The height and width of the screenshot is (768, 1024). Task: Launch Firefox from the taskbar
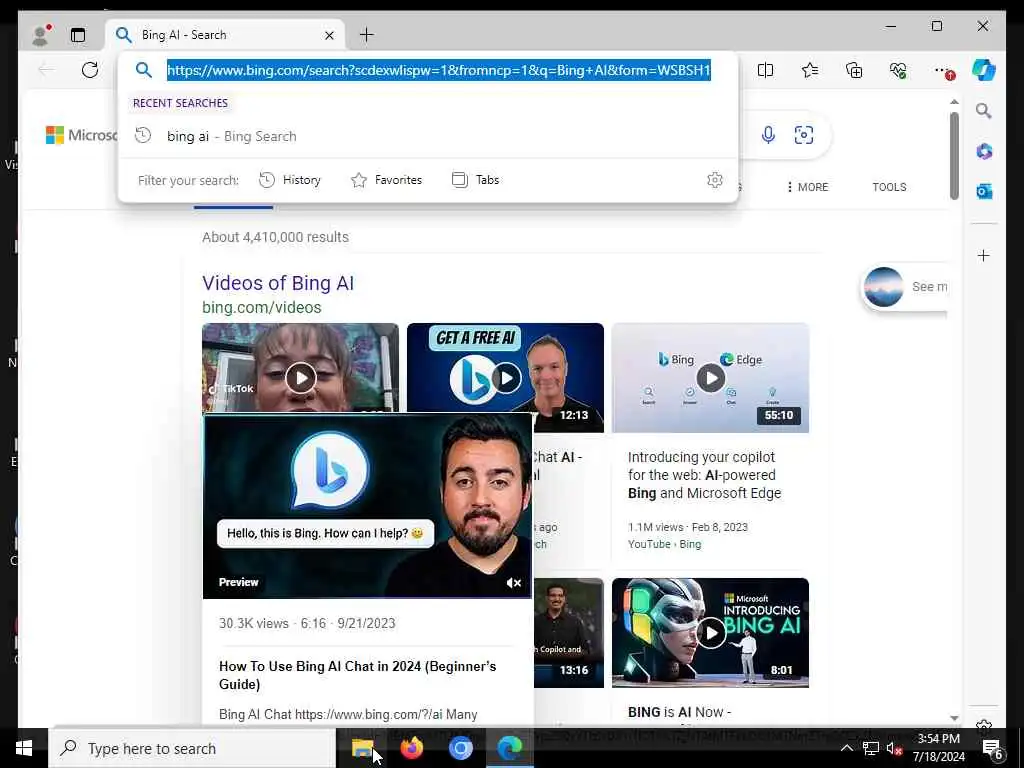click(x=411, y=748)
